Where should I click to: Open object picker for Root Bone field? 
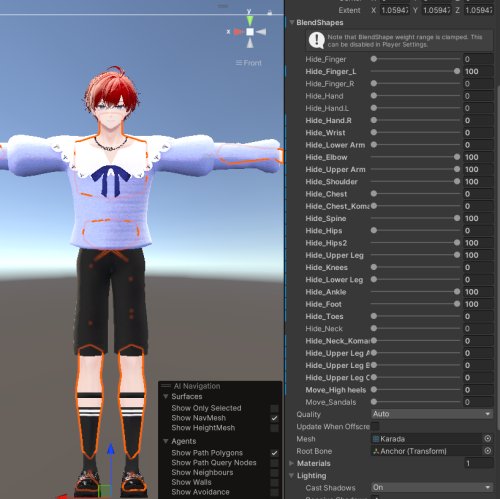[487, 451]
